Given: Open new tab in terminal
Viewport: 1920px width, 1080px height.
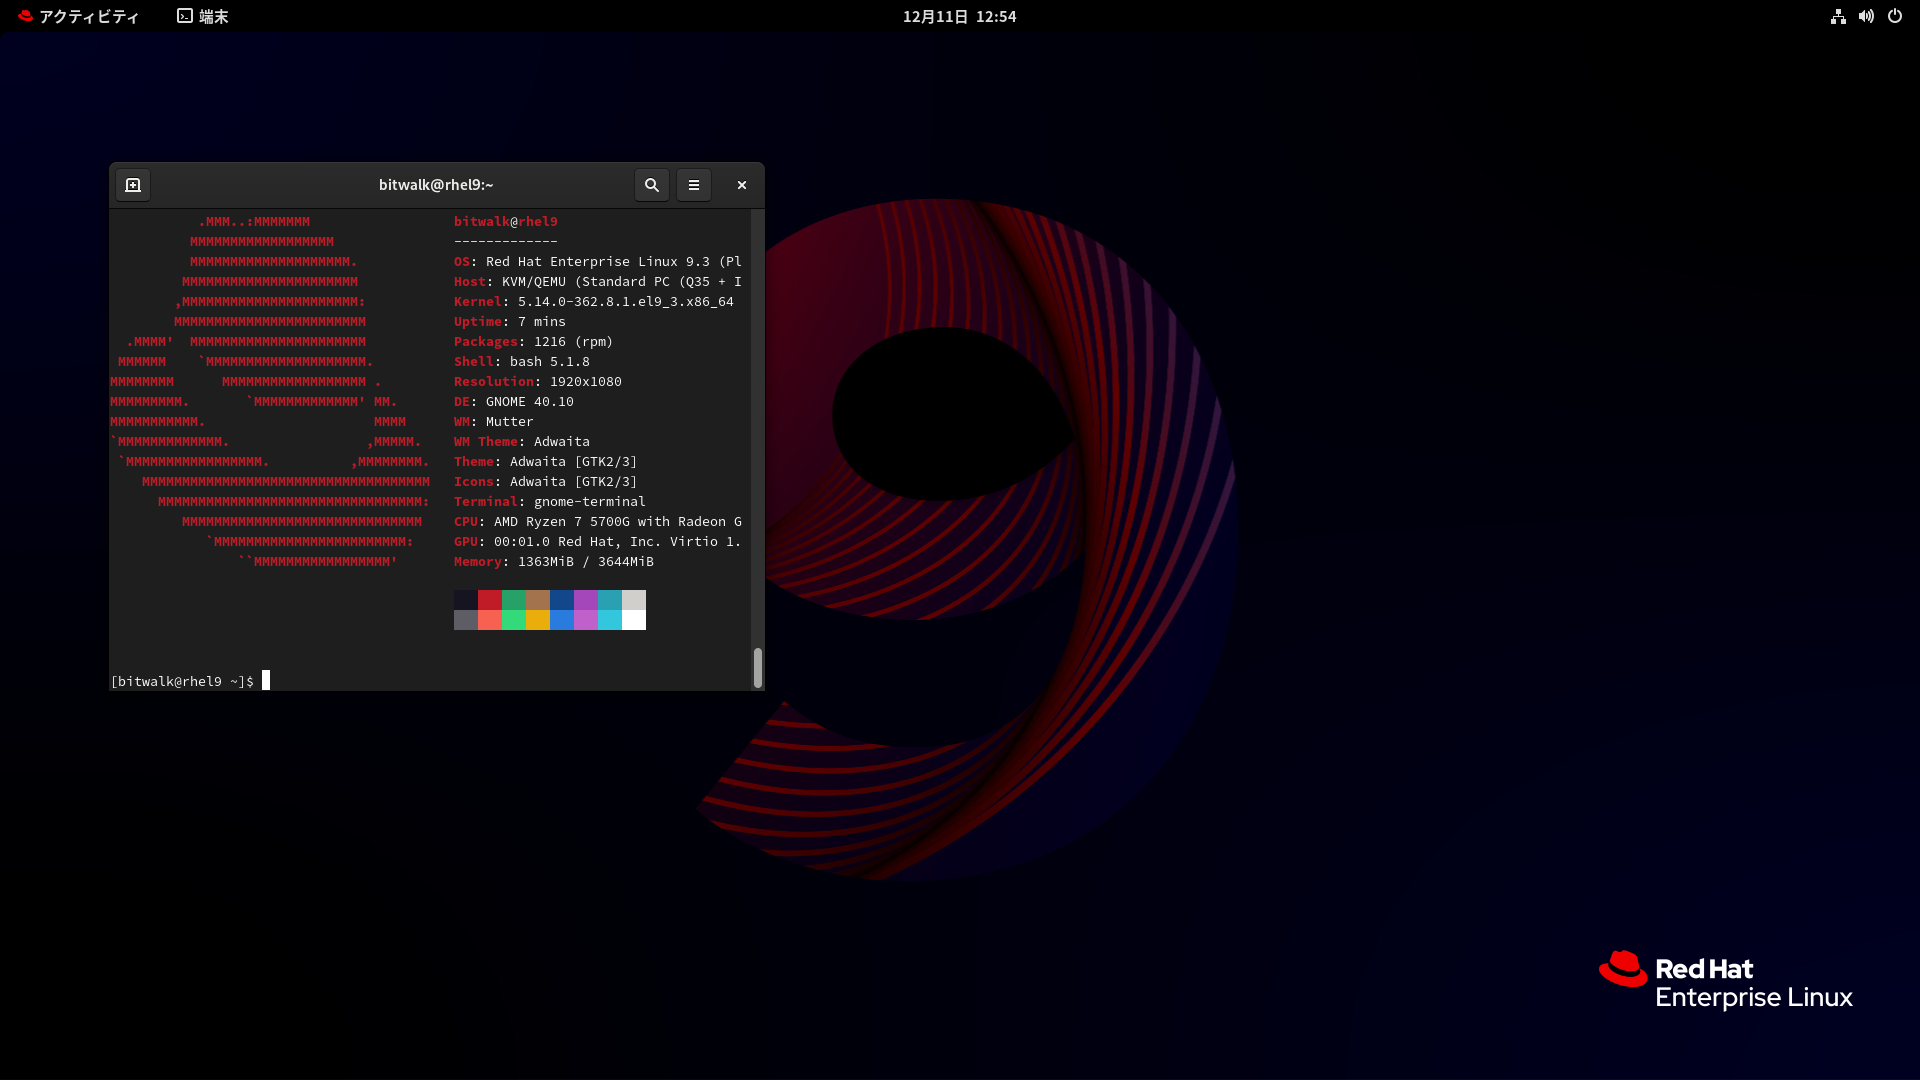Looking at the screenshot, I should click(x=133, y=185).
